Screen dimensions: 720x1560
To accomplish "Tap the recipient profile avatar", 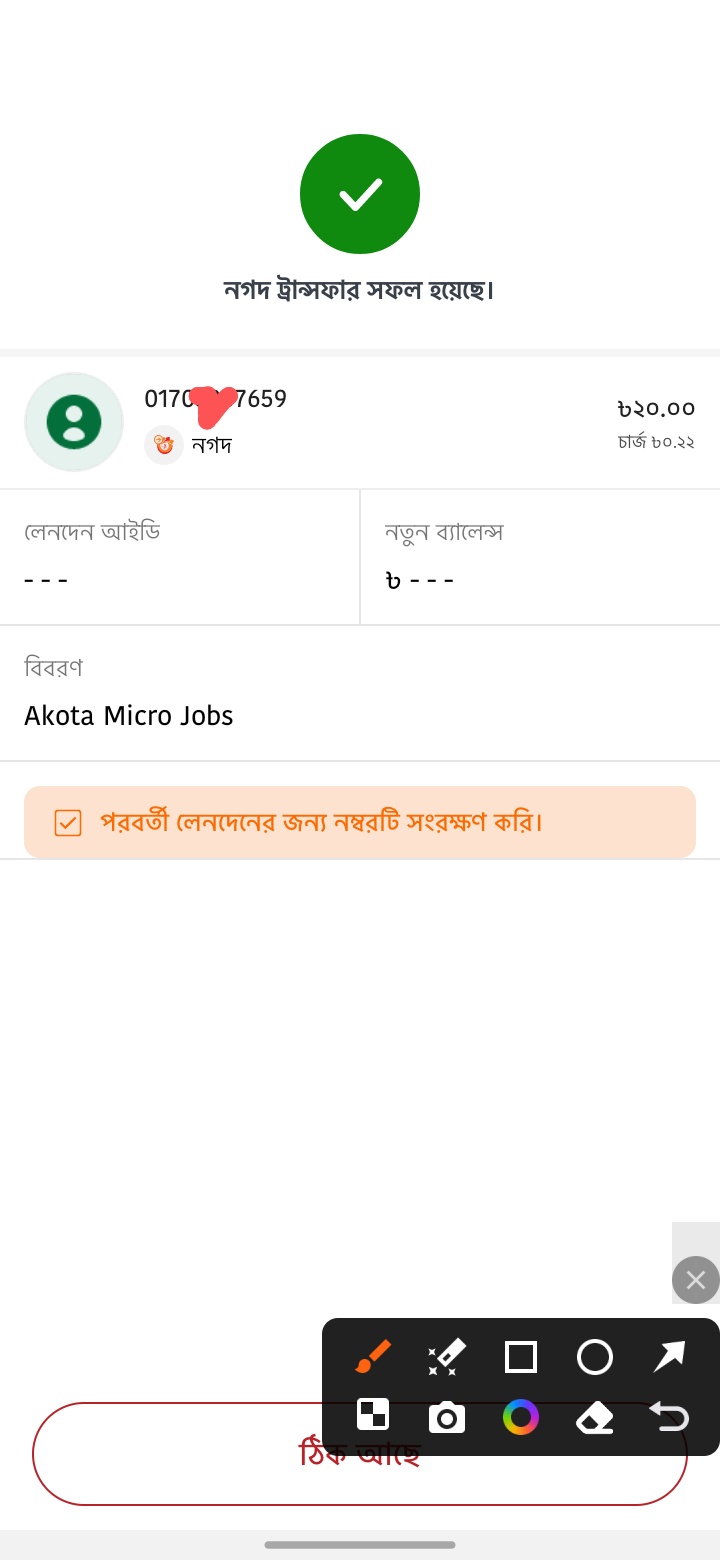I will click(74, 422).
